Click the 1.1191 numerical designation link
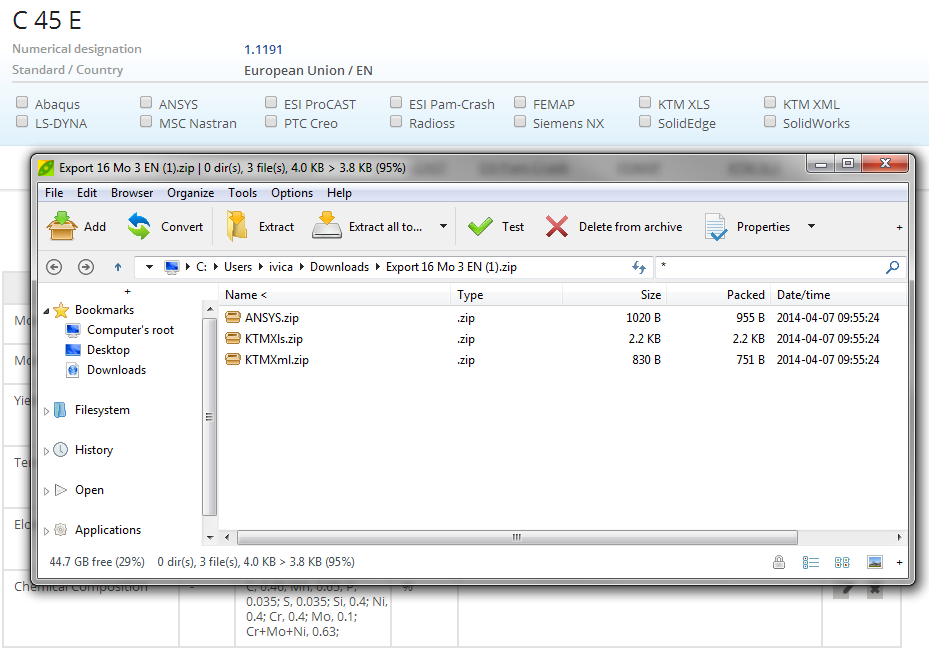 click(263, 50)
